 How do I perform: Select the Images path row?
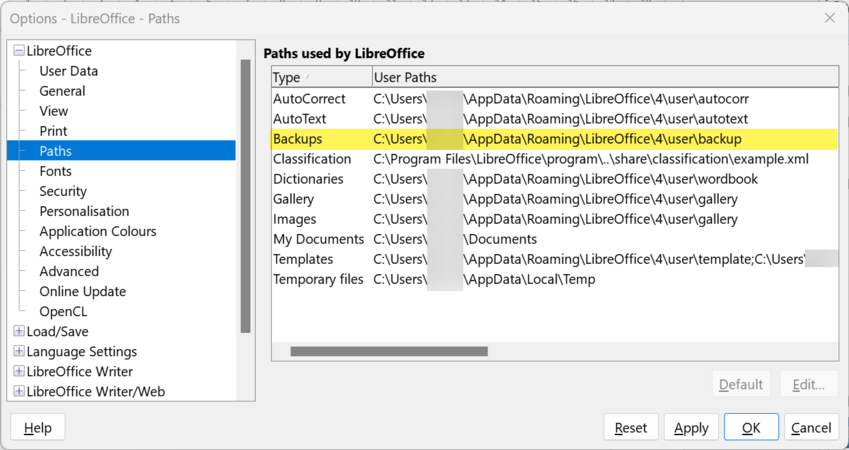[x=555, y=219]
